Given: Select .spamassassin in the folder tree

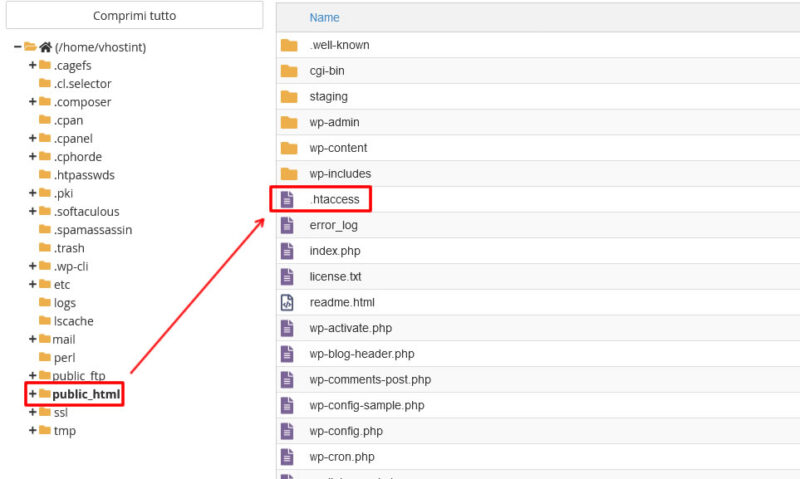Looking at the screenshot, I should pos(93,230).
